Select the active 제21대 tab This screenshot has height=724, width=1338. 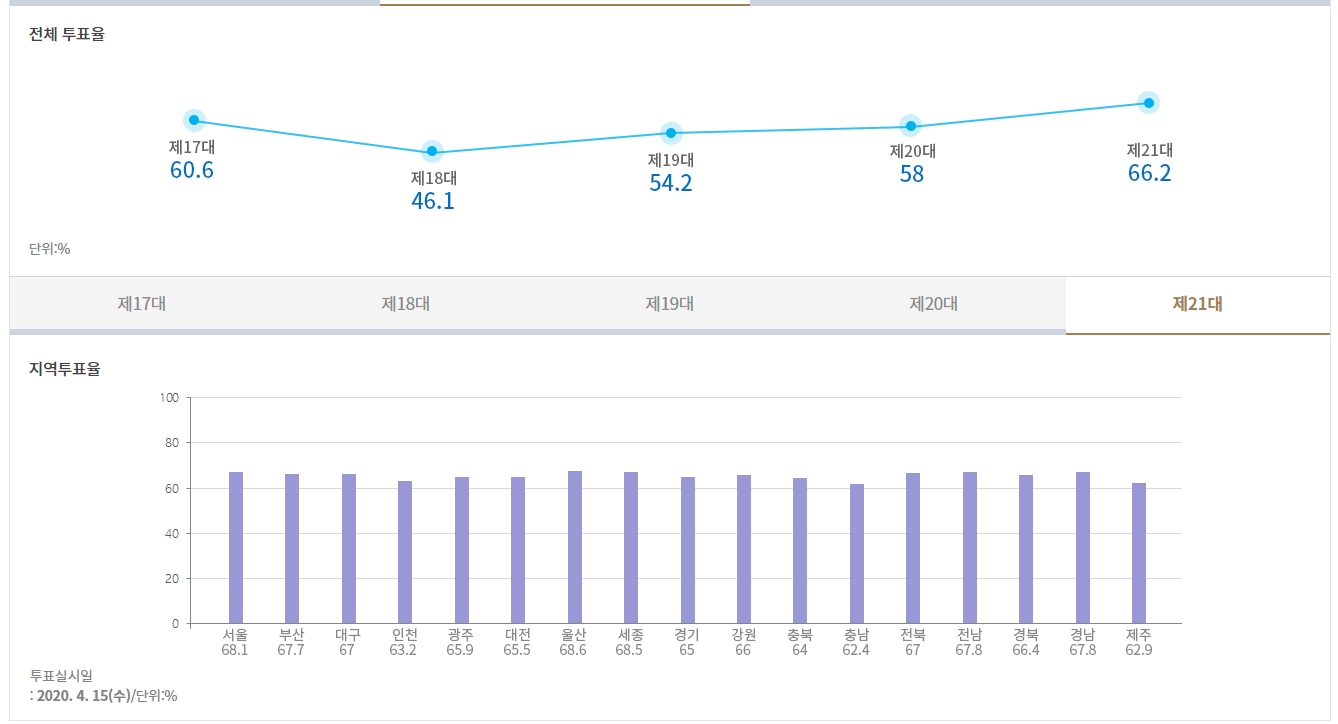(1197, 304)
